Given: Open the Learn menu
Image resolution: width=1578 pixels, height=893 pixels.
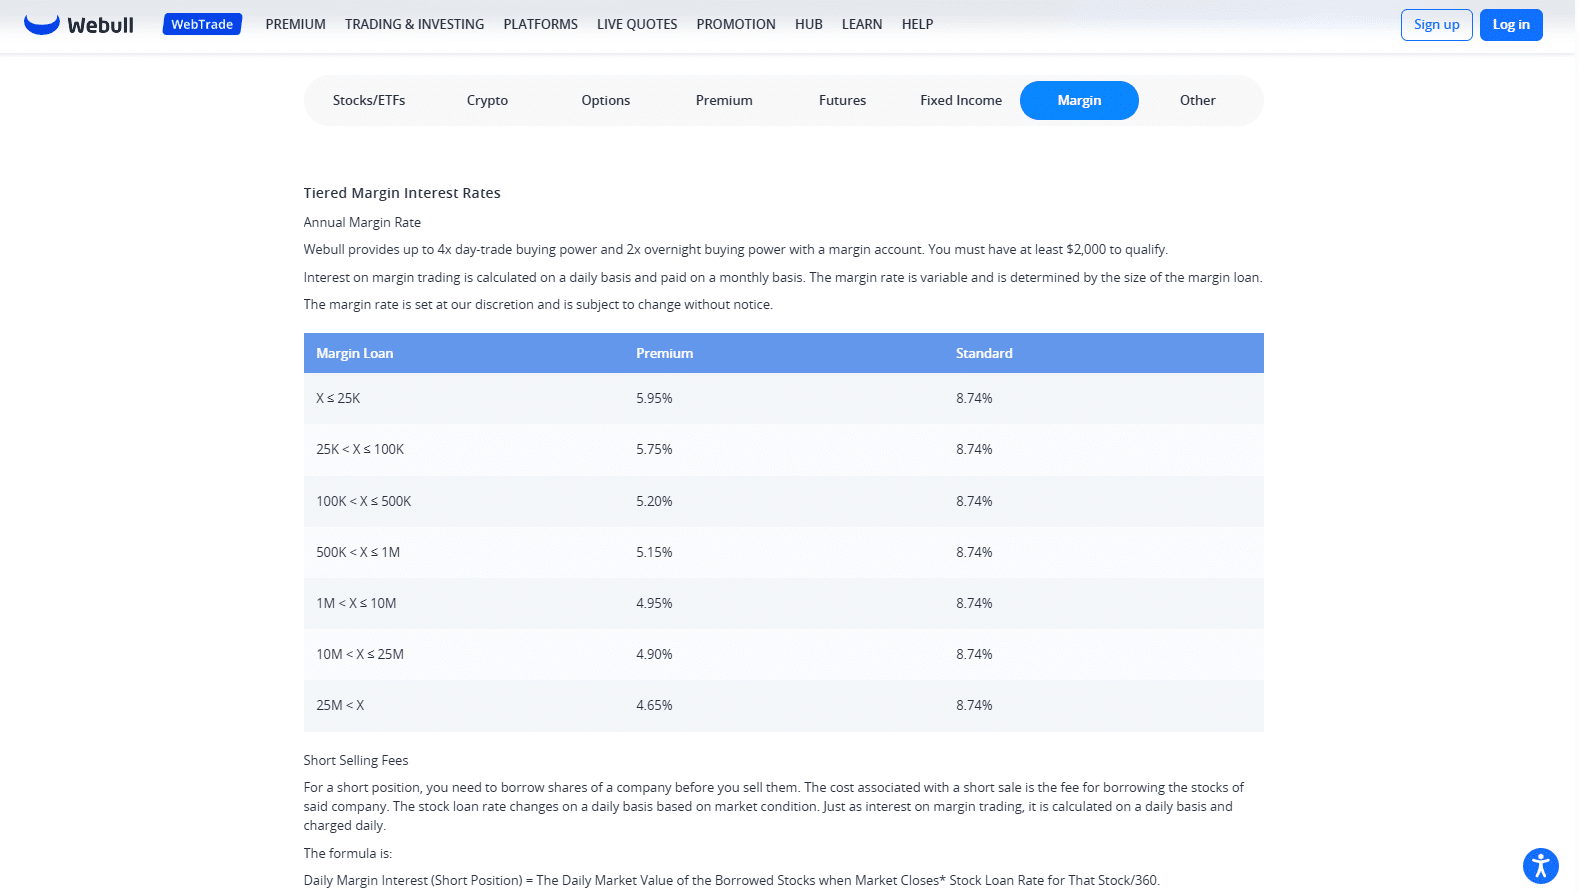Looking at the screenshot, I should click(861, 24).
